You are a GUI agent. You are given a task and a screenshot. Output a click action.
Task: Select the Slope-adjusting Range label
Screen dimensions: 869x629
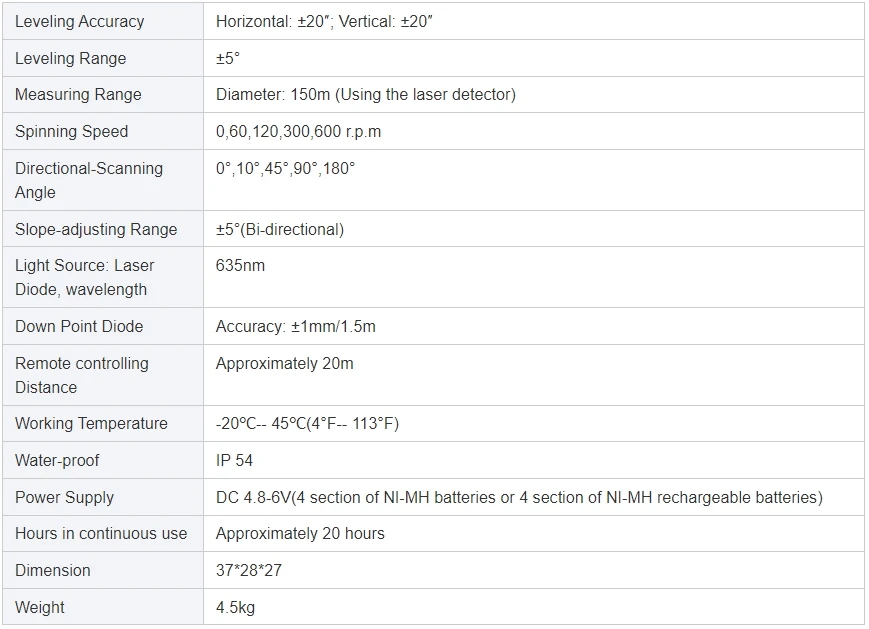pyautogui.click(x=96, y=229)
